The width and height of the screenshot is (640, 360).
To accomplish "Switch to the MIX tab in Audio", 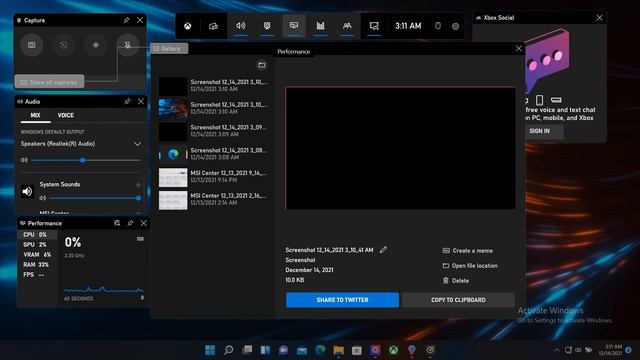I will click(36, 116).
